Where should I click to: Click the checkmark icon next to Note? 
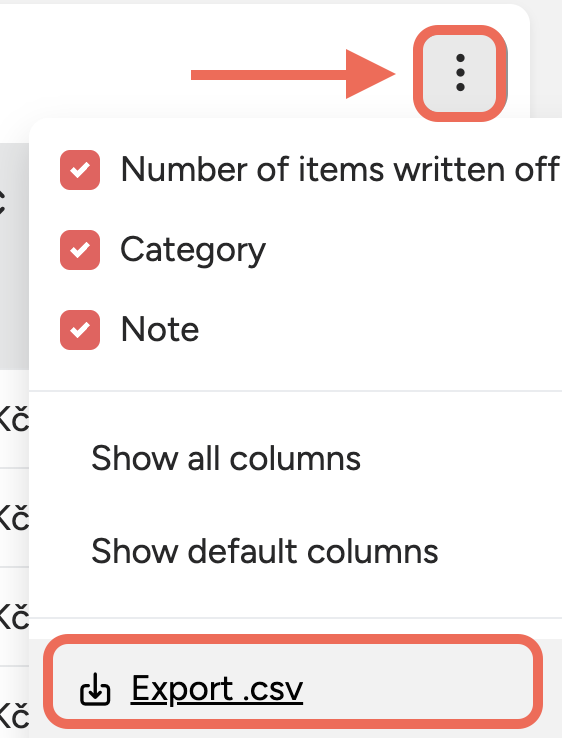click(x=80, y=330)
